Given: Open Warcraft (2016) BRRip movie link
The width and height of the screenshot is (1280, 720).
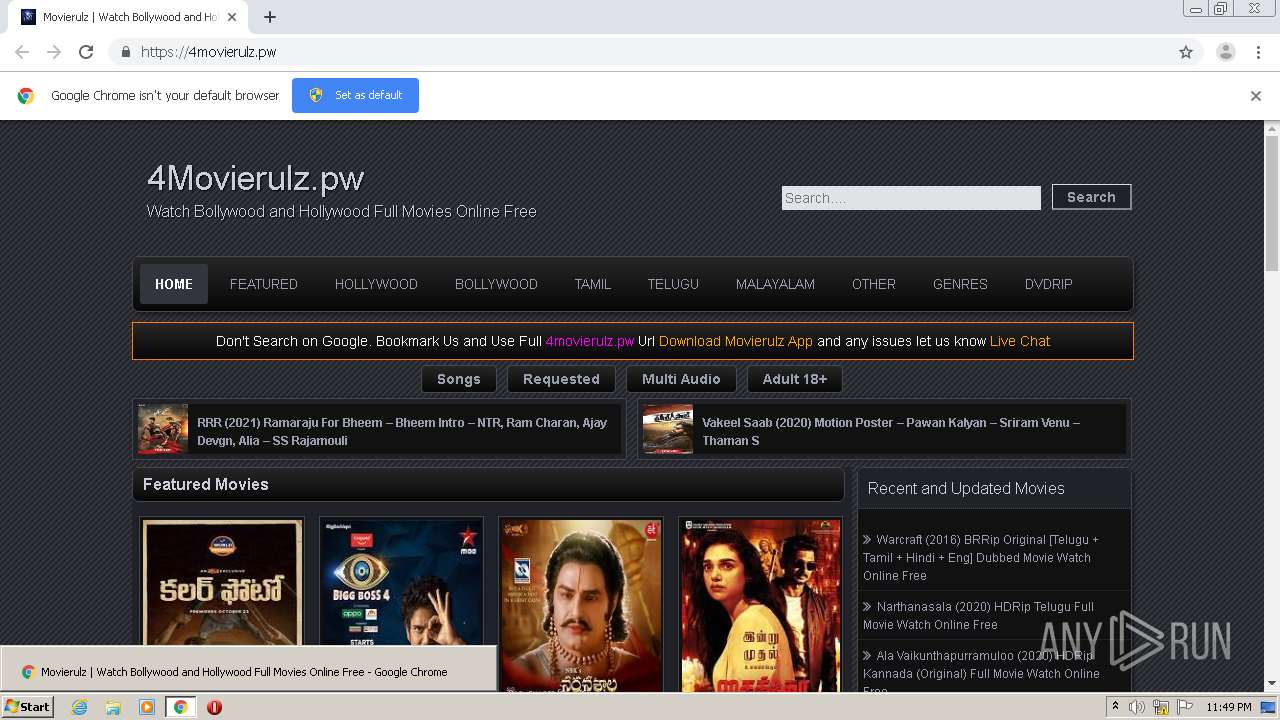Looking at the screenshot, I should pos(981,557).
